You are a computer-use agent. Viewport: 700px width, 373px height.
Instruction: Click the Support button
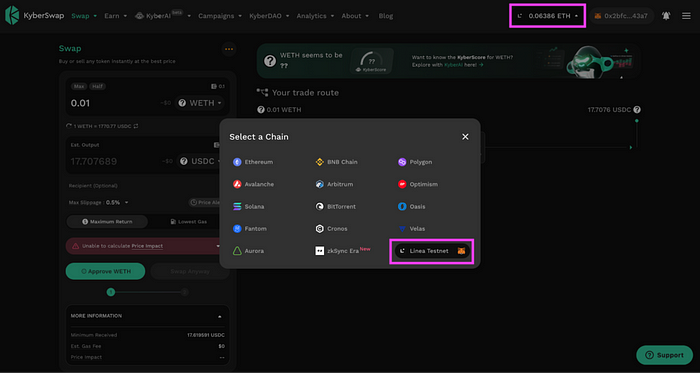pos(664,355)
